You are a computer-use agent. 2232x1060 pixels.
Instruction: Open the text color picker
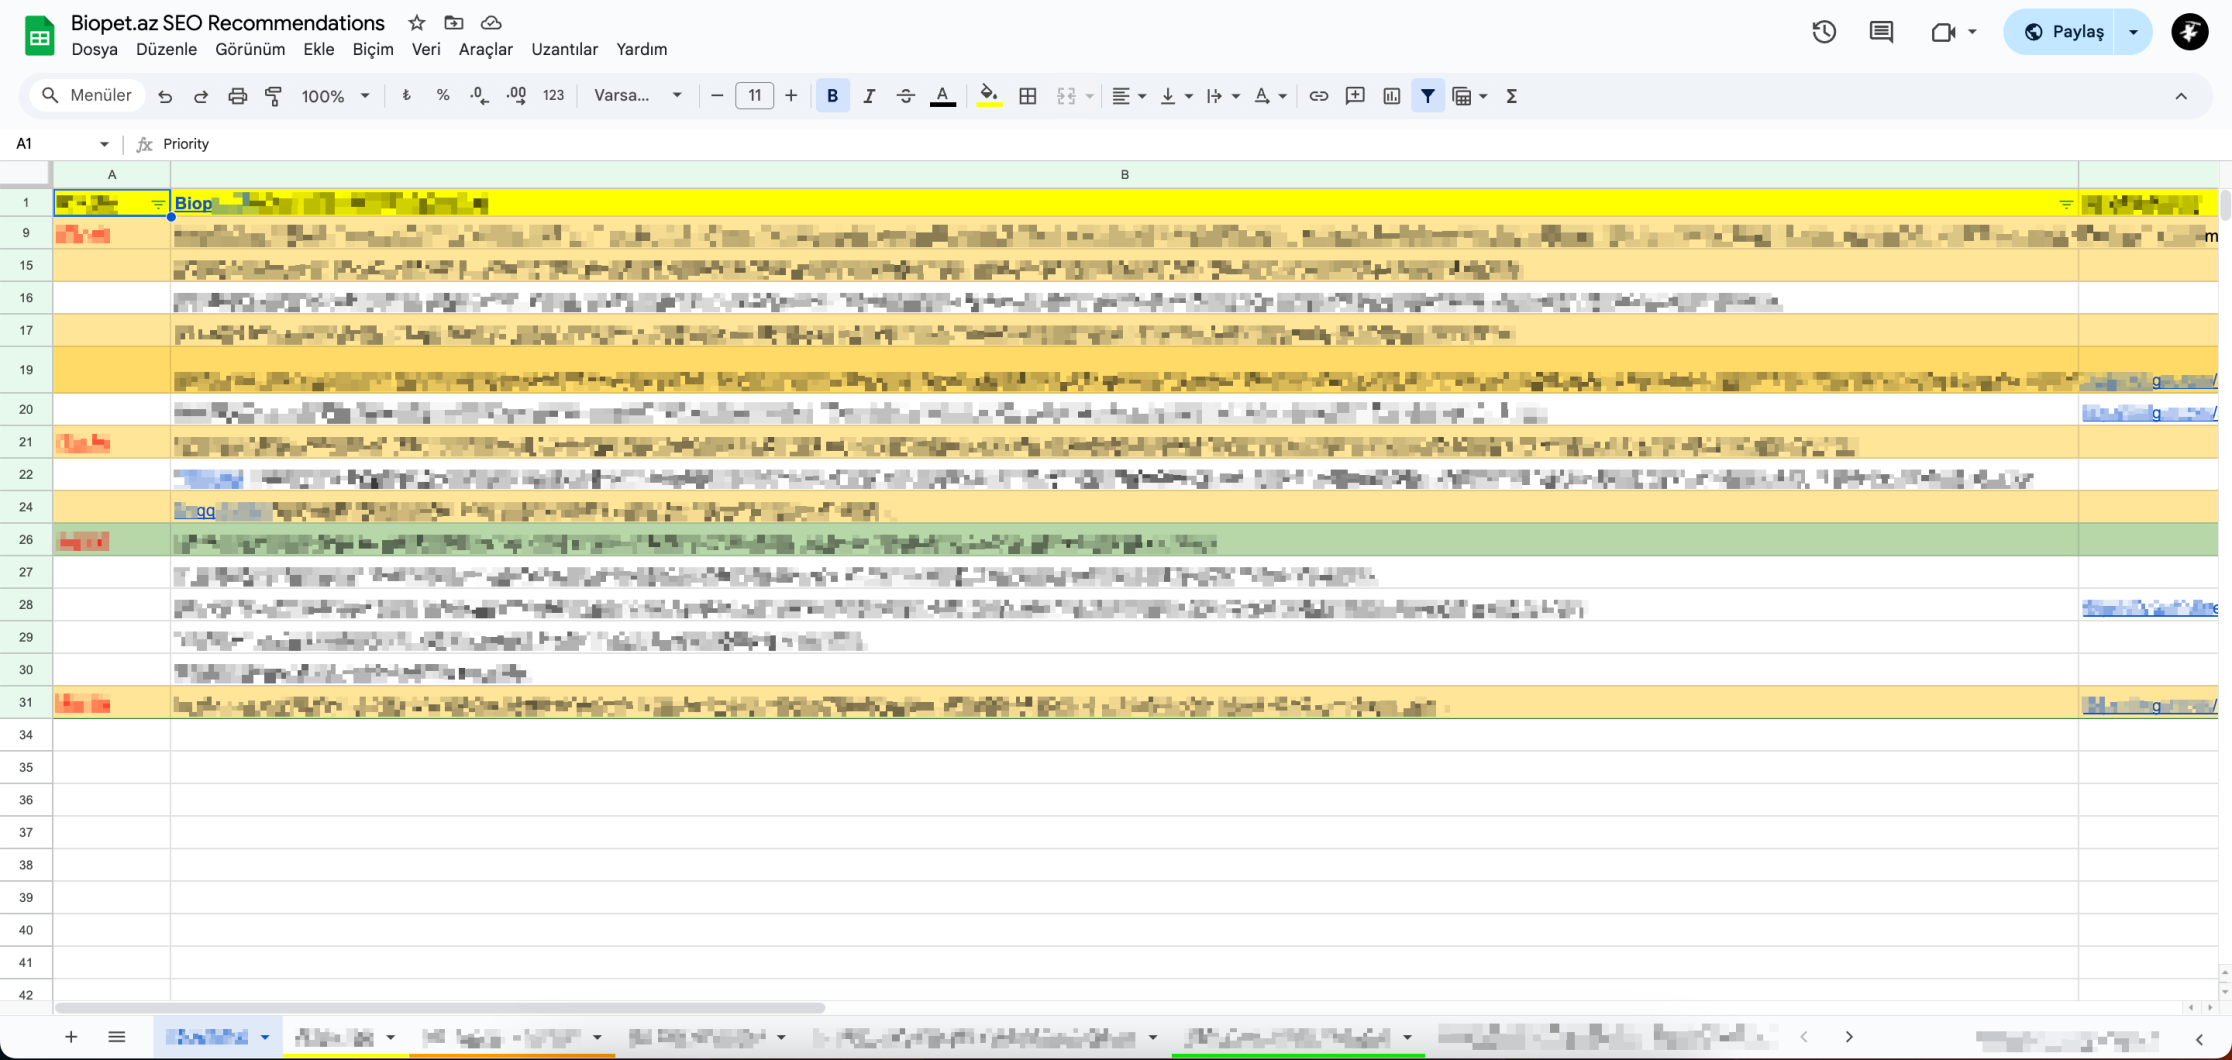(942, 96)
